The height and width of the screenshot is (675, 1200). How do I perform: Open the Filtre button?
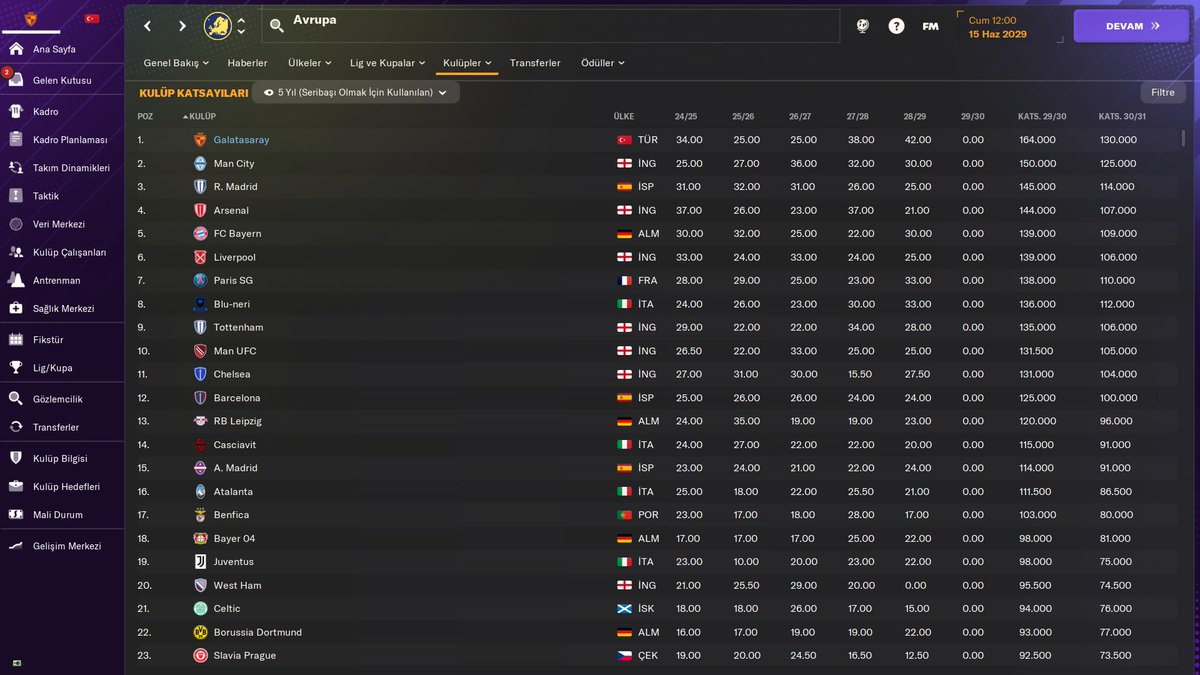[1162, 92]
